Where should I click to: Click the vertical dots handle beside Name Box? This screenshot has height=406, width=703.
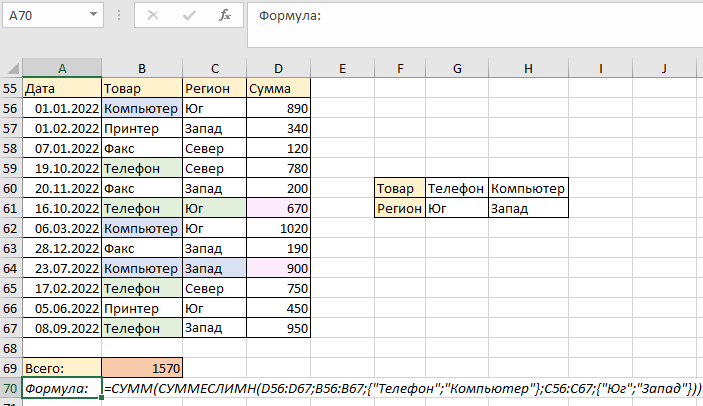tap(120, 15)
